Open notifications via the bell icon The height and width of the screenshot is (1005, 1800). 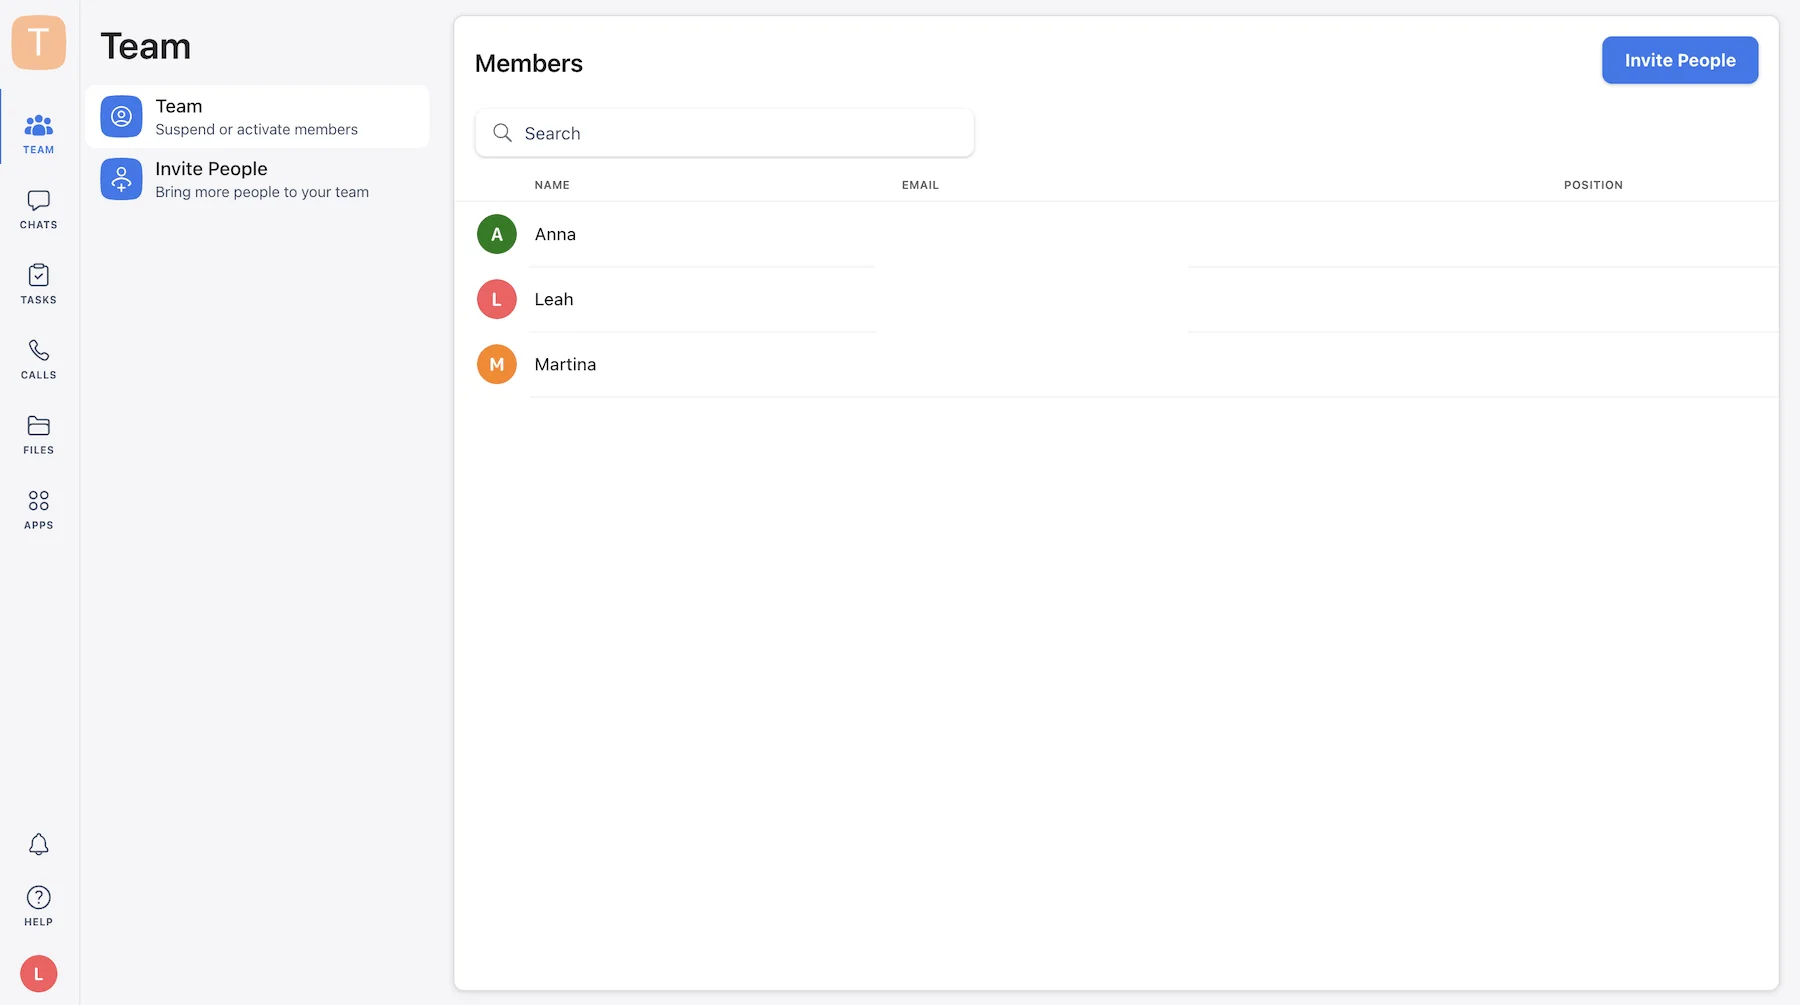pyautogui.click(x=38, y=844)
